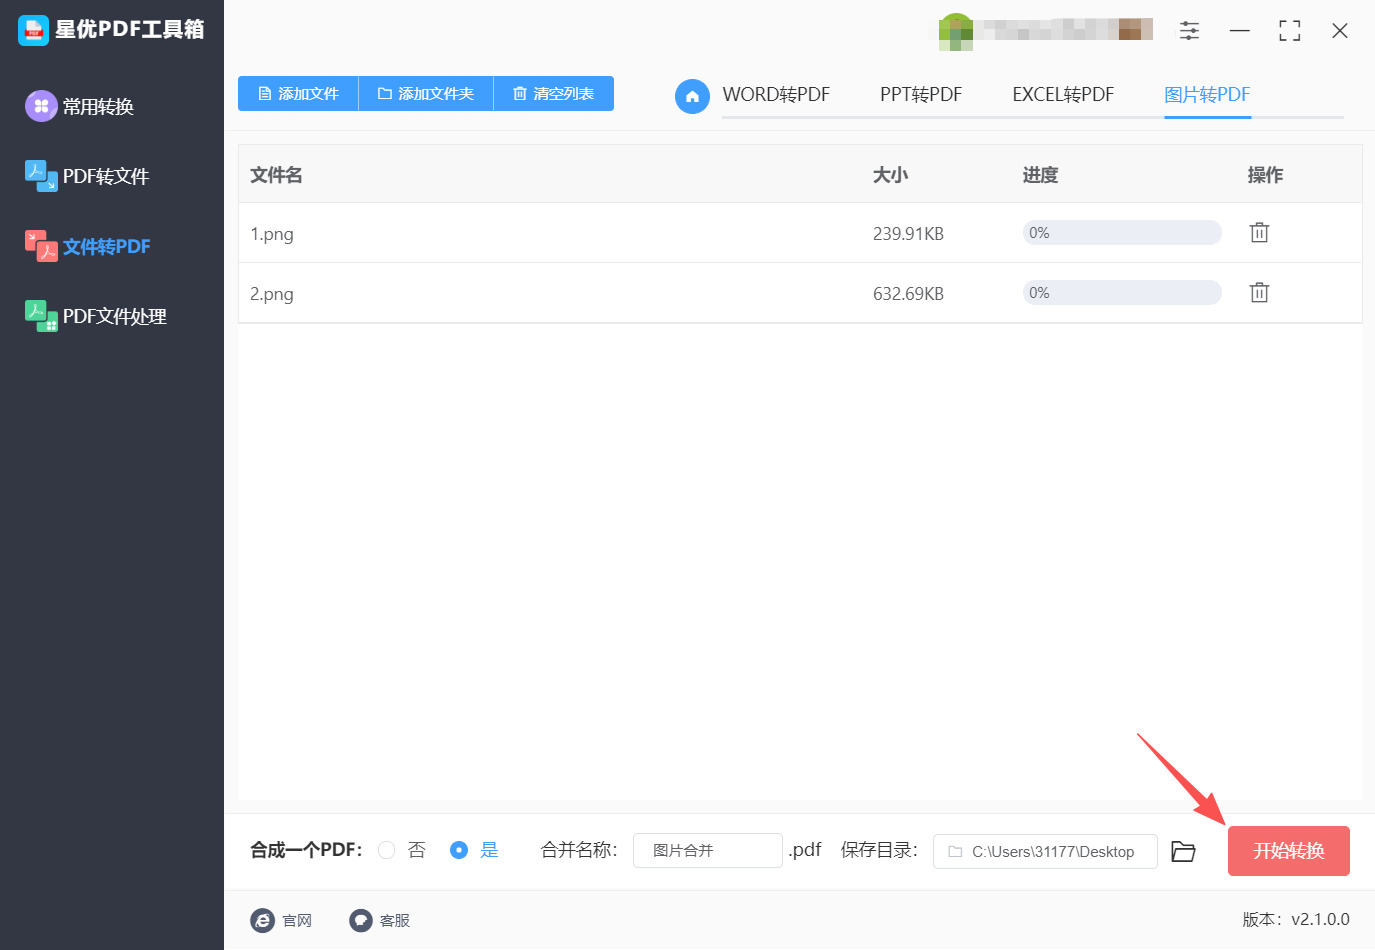This screenshot has width=1375, height=950.
Task: Click the 大小 column header
Action: point(890,175)
